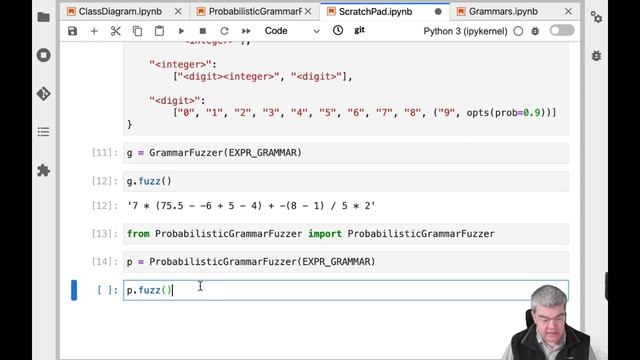Enable debugger via toolbar bug icon

click(535, 31)
